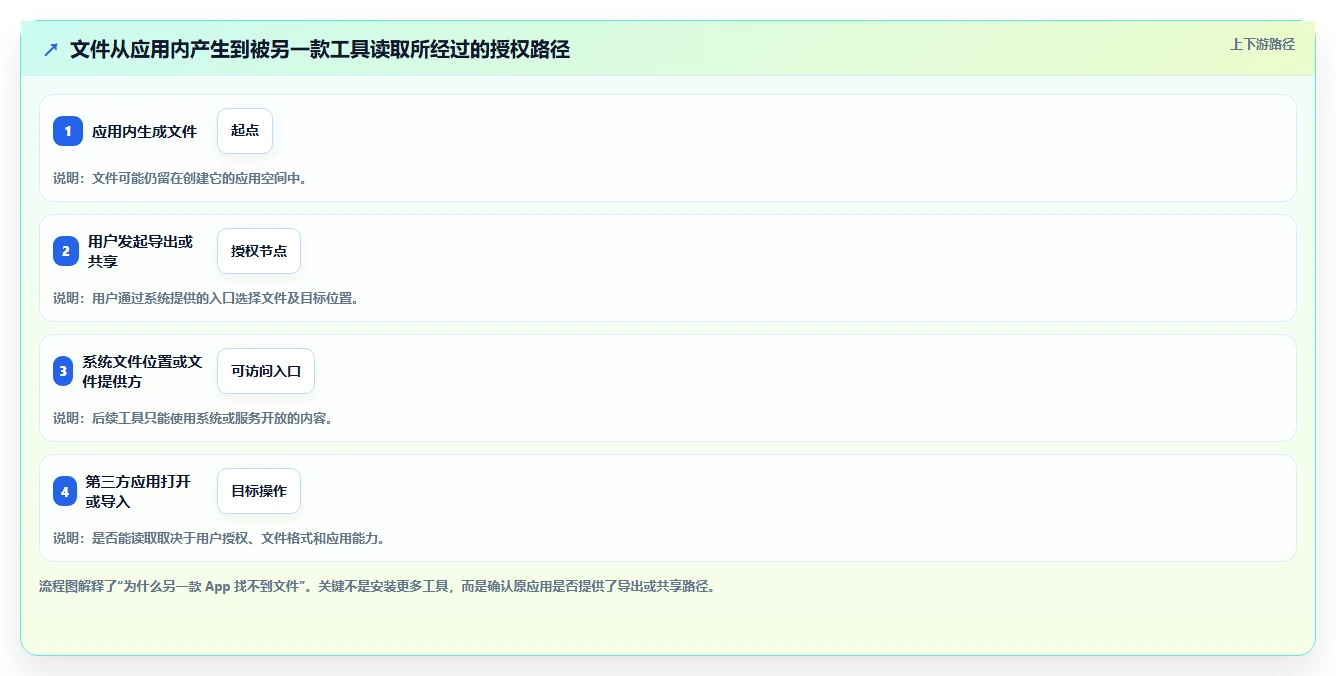Select the step title 用户发起导出或共享
Image resolution: width=1336 pixels, height=676 pixels.
click(x=140, y=251)
